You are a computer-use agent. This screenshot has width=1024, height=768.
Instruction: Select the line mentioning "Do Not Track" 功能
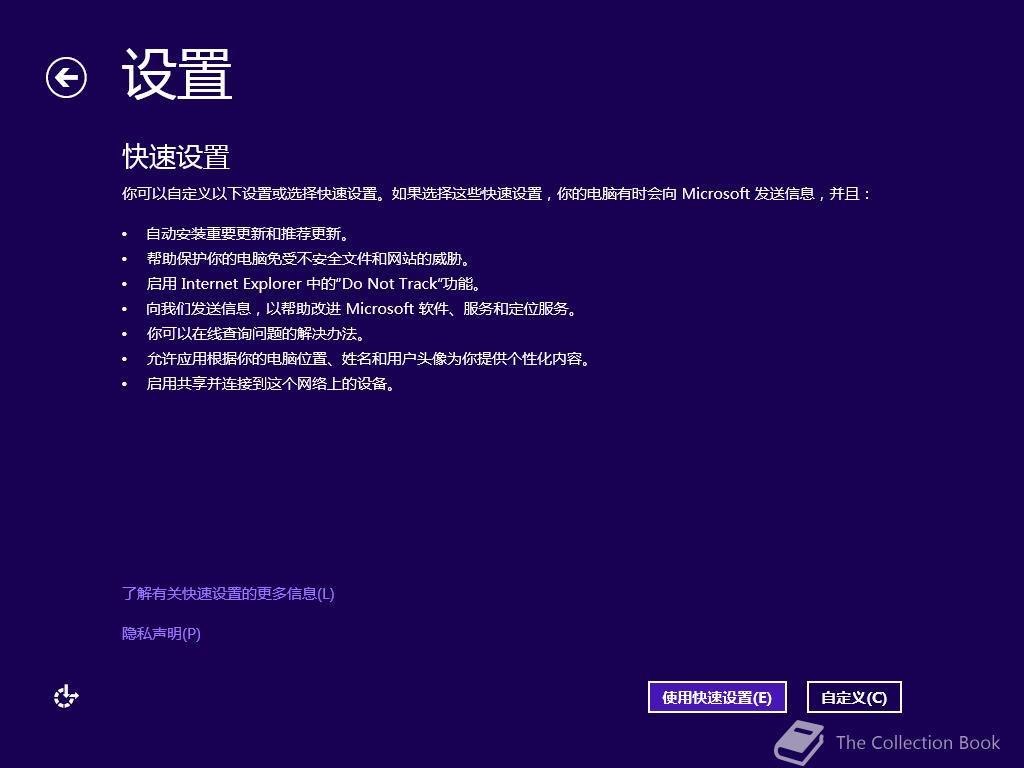(314, 283)
